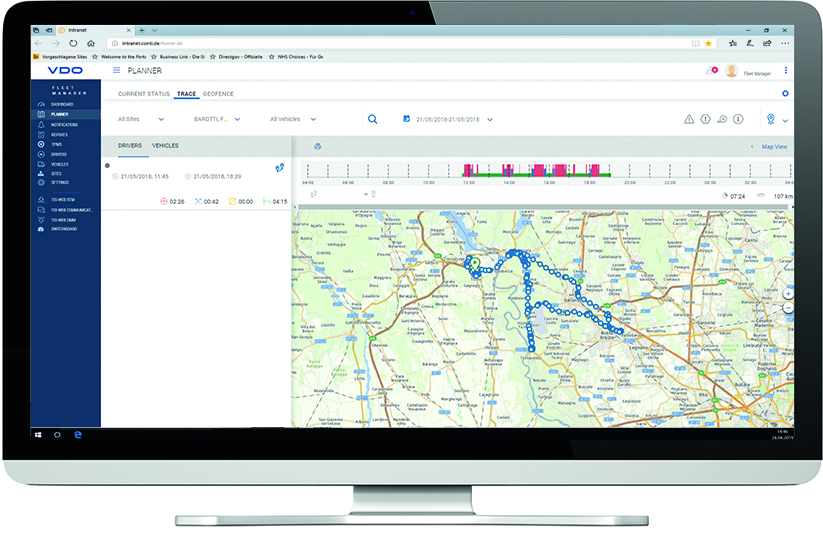The width and height of the screenshot is (823, 534).
Task: Click the start time 21/05/2018, 11:45
Action: (144, 176)
